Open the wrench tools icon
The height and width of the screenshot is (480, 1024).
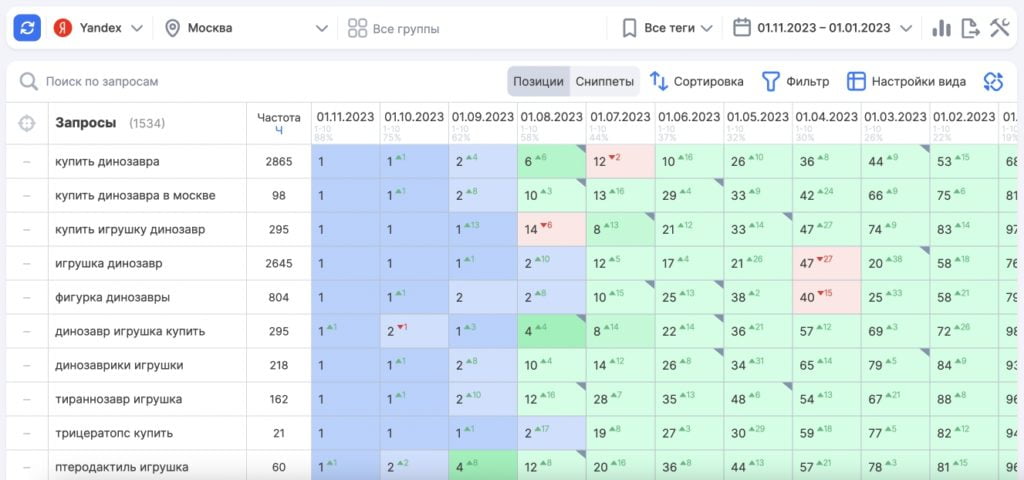(x=999, y=28)
